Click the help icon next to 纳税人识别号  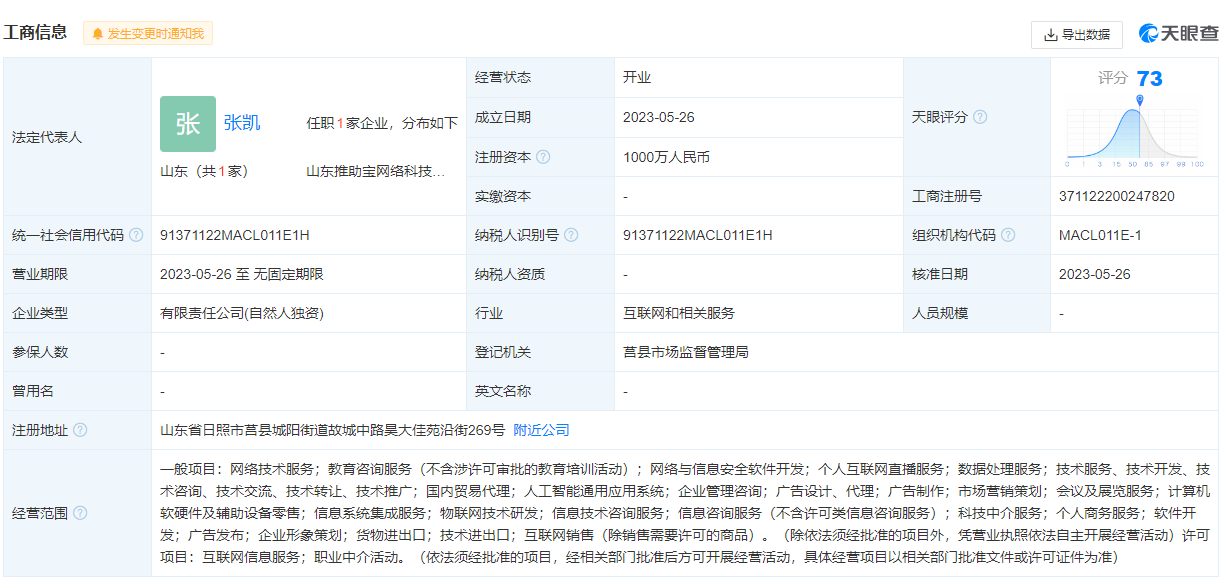(571, 235)
